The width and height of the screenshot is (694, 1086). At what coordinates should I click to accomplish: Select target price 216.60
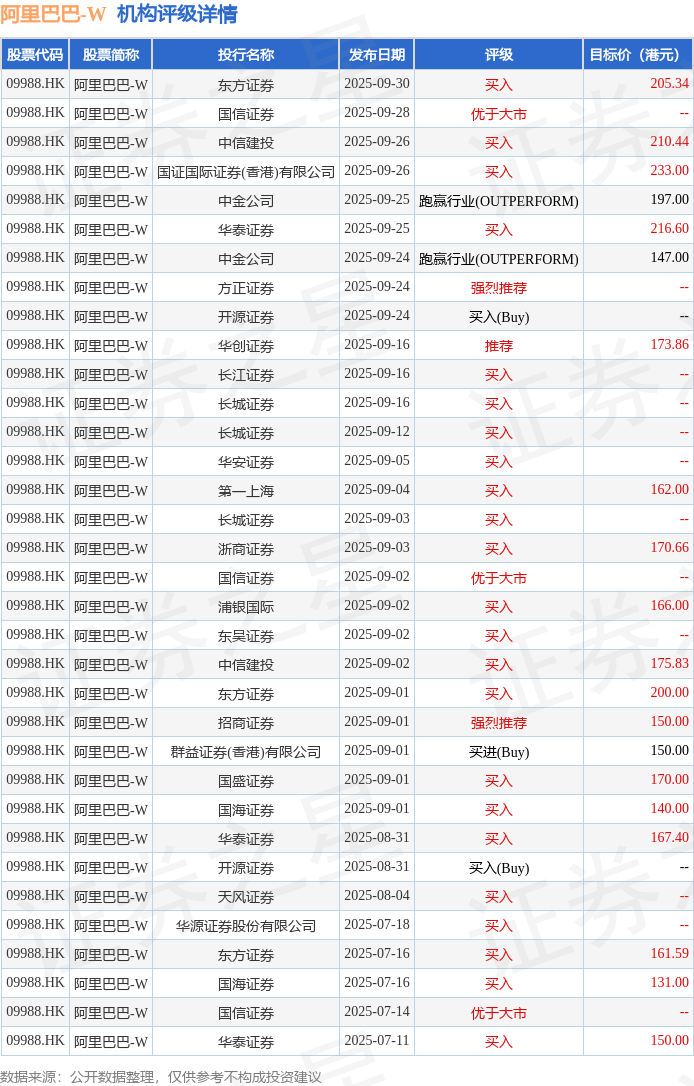tap(669, 229)
